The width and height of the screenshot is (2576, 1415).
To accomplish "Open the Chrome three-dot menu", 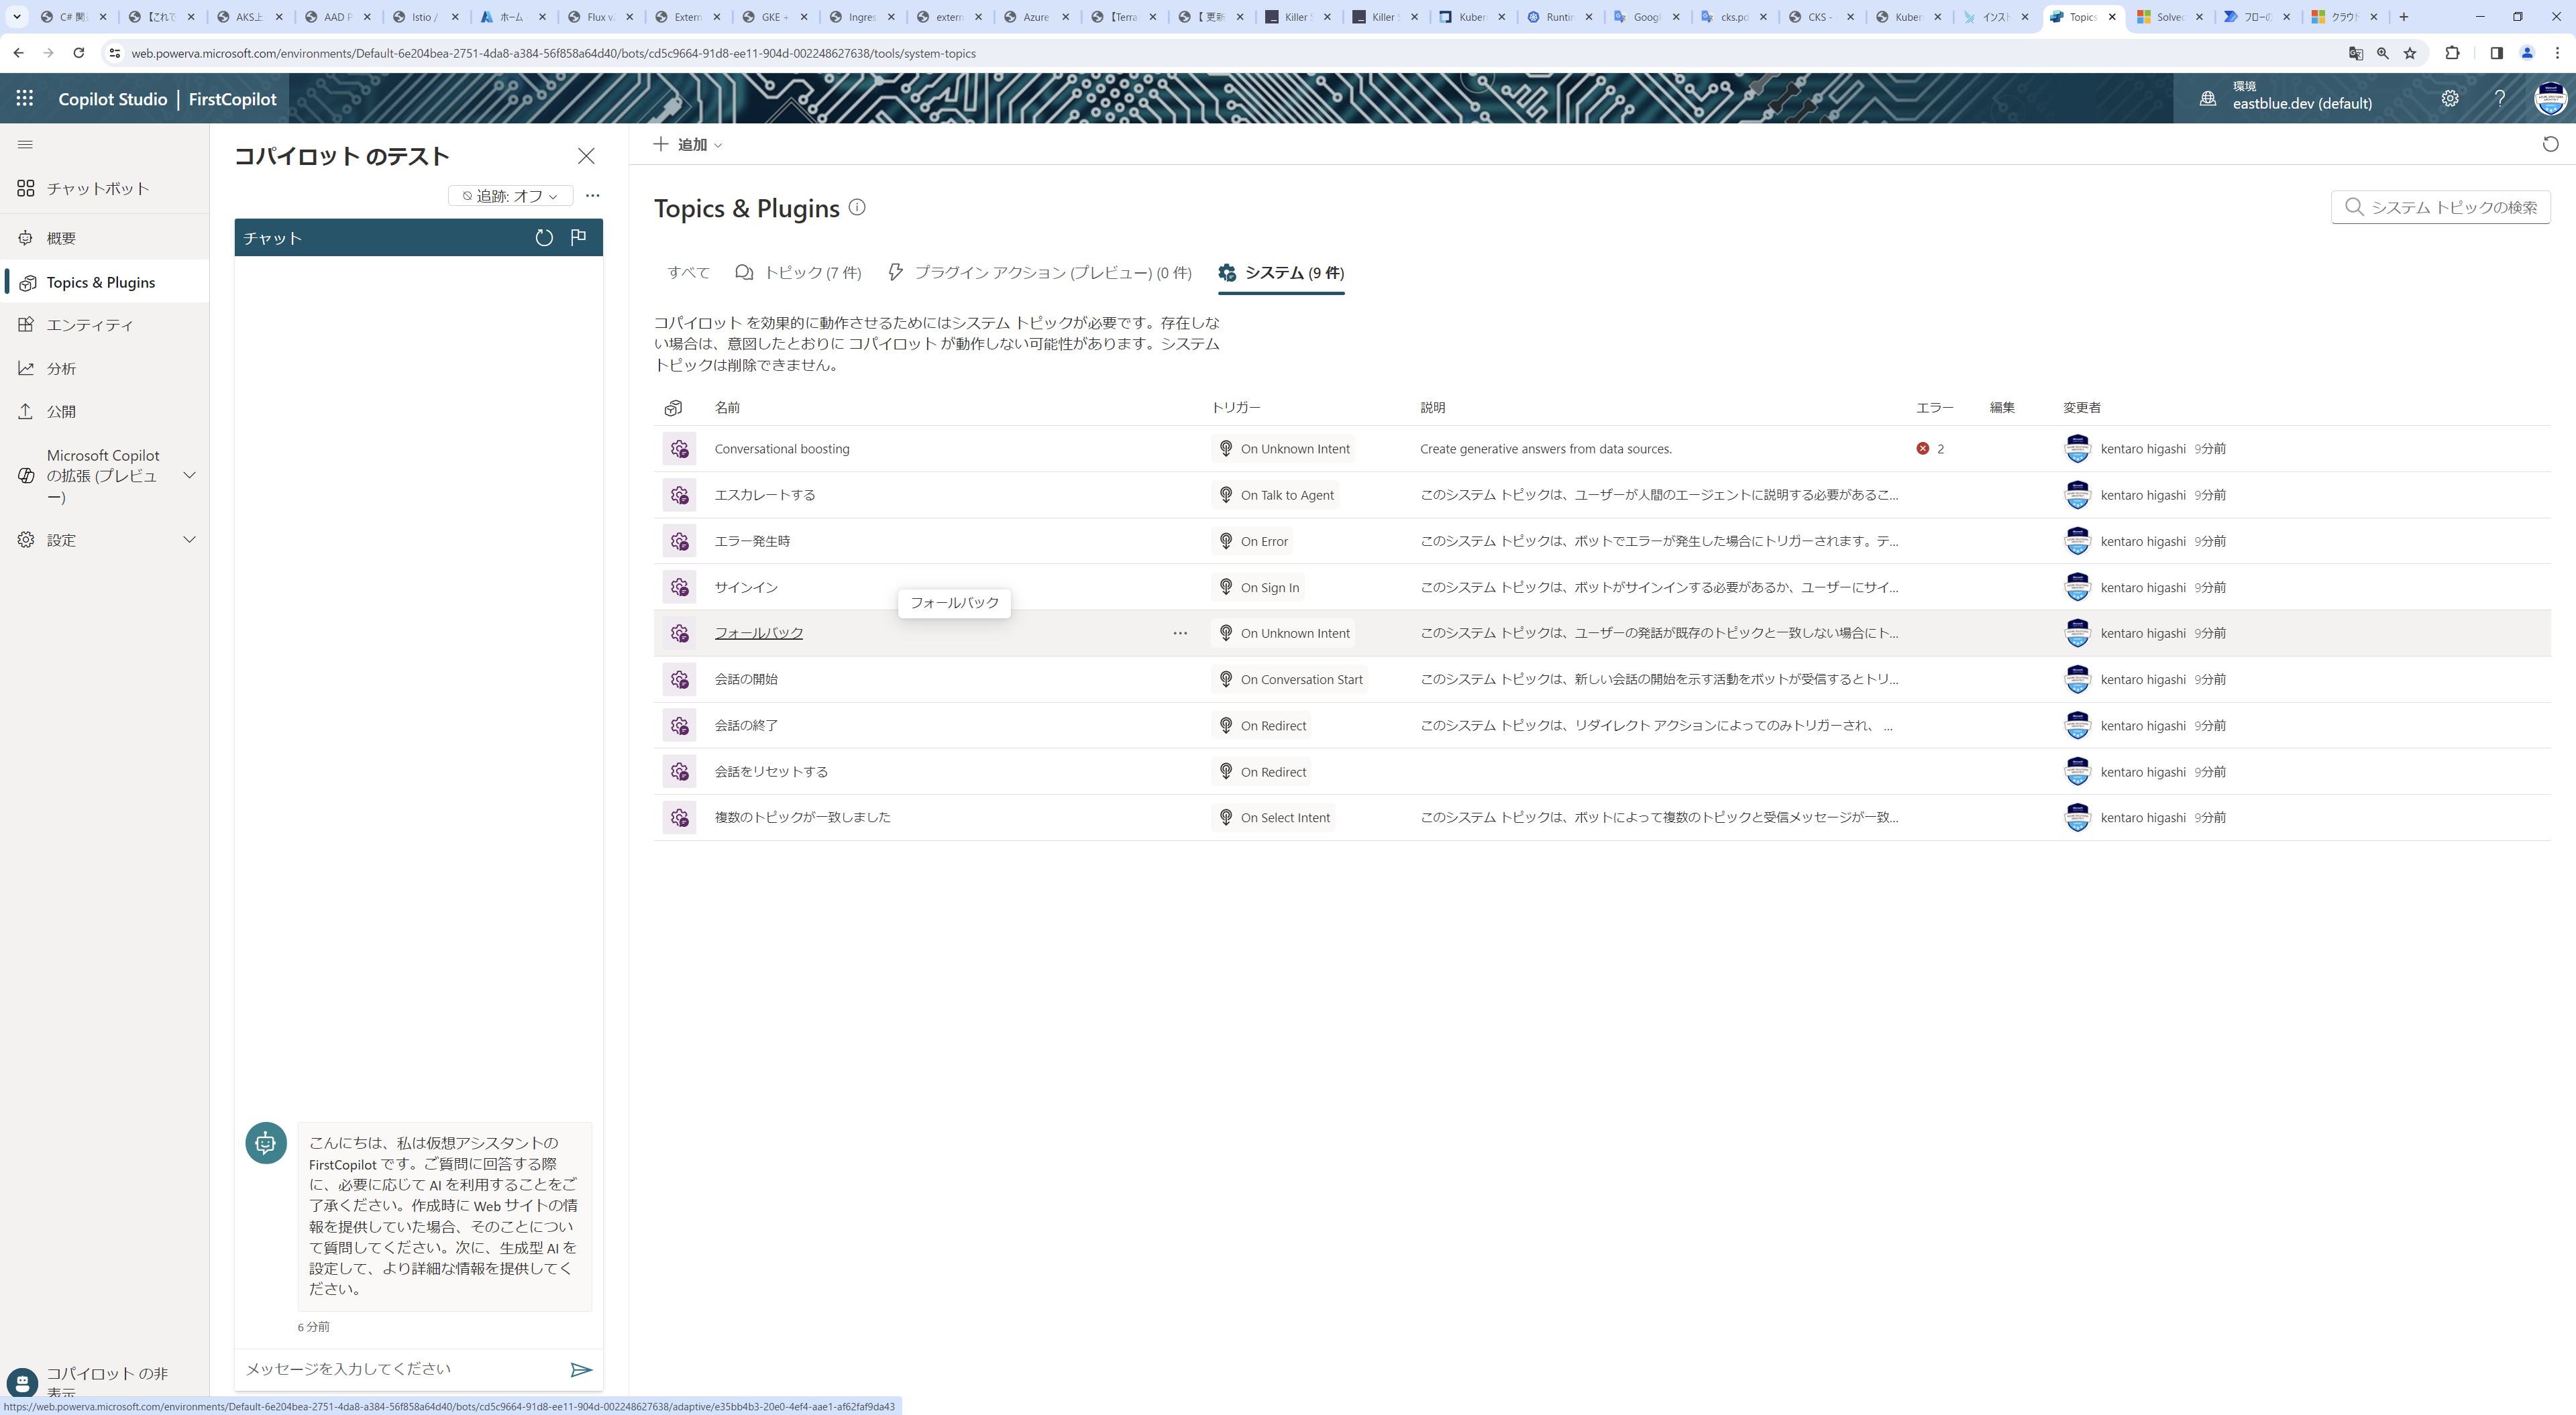I will [x=2557, y=53].
